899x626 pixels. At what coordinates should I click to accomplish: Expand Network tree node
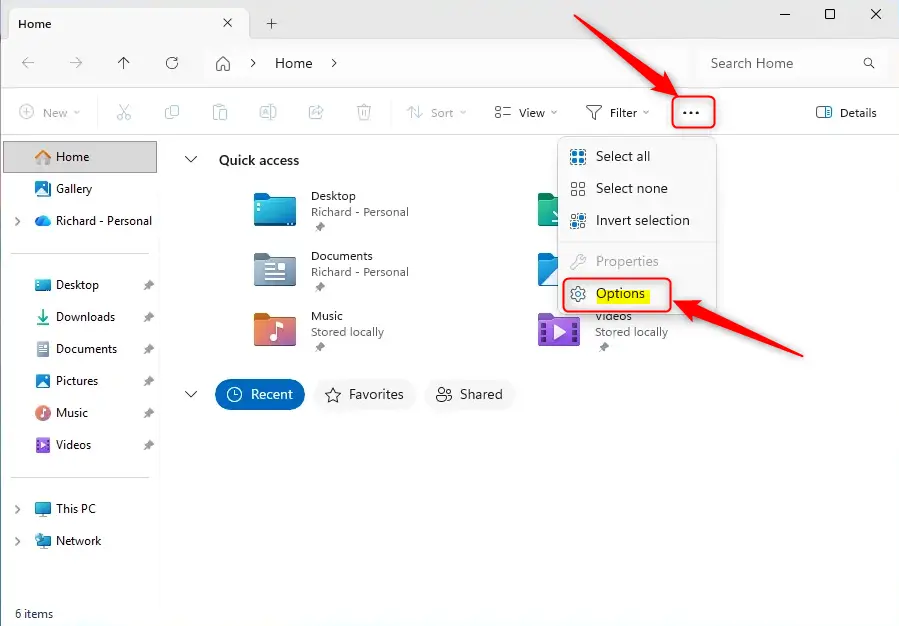[x=17, y=541]
